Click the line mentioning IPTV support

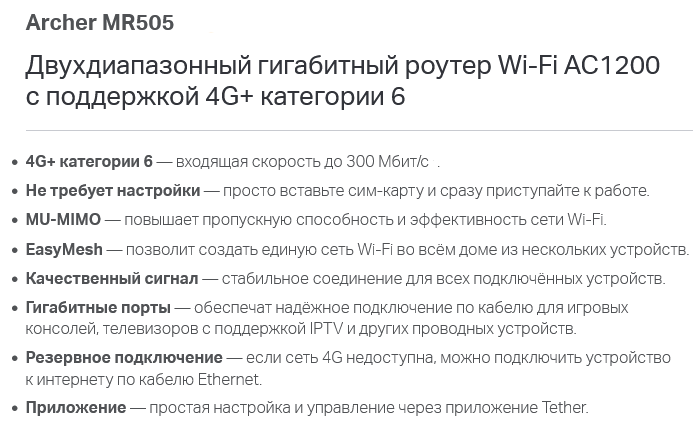(x=301, y=329)
